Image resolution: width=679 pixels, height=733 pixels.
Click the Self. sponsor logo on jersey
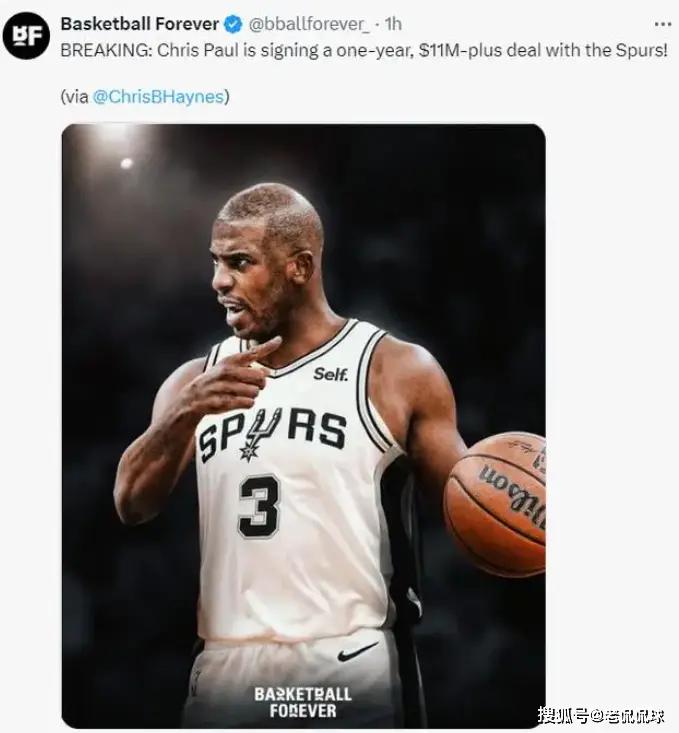click(331, 374)
